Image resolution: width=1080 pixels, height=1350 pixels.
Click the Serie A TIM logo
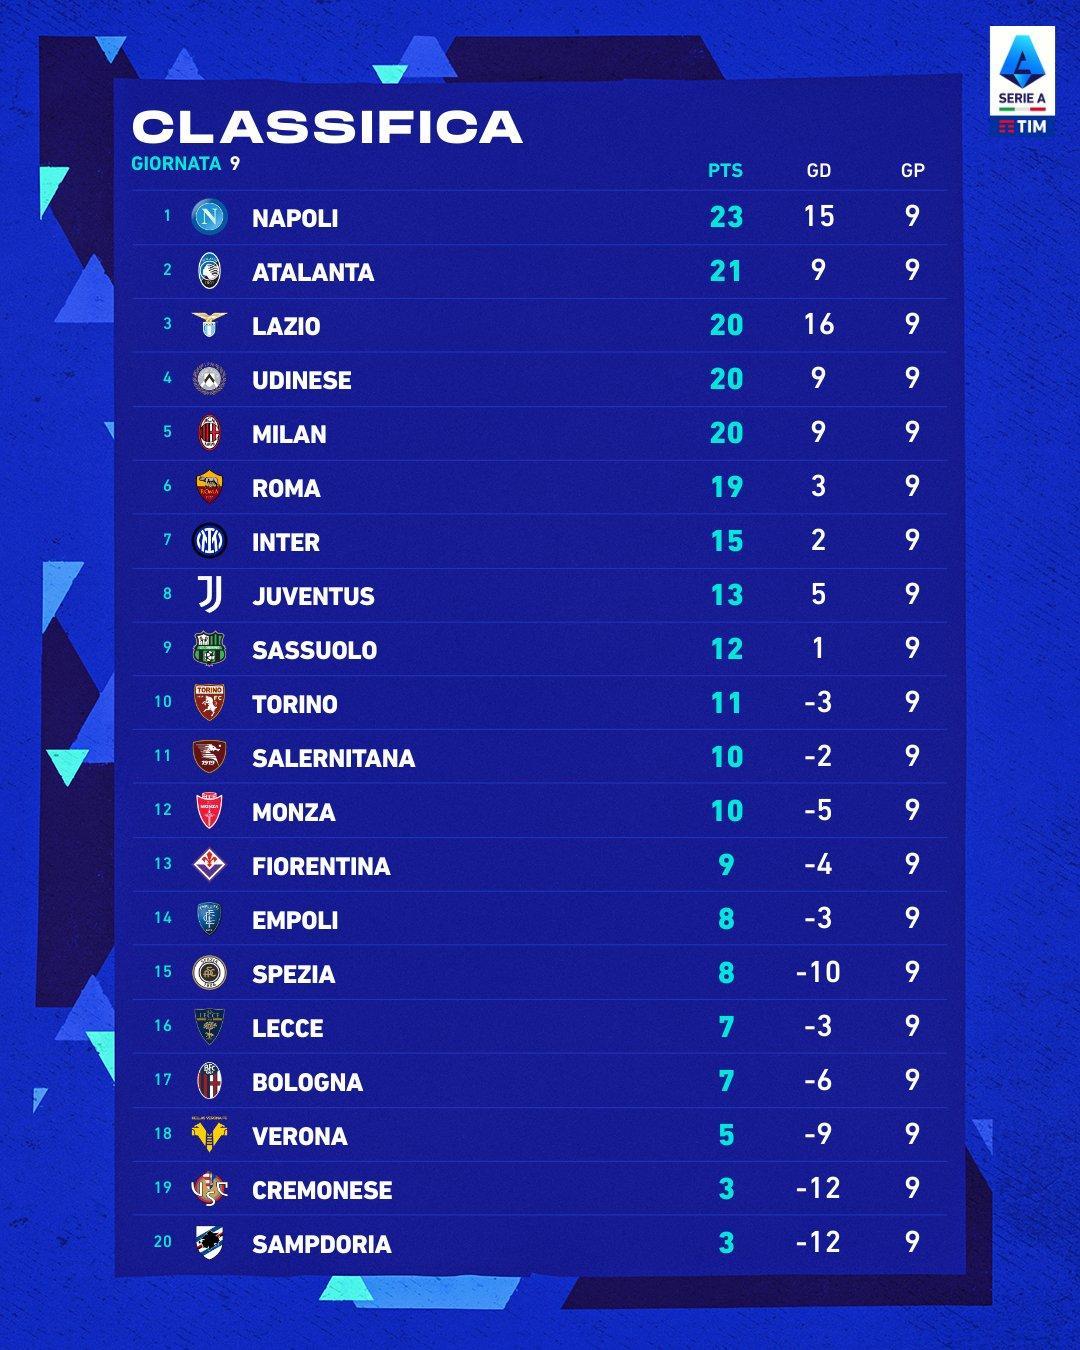click(x=1021, y=82)
